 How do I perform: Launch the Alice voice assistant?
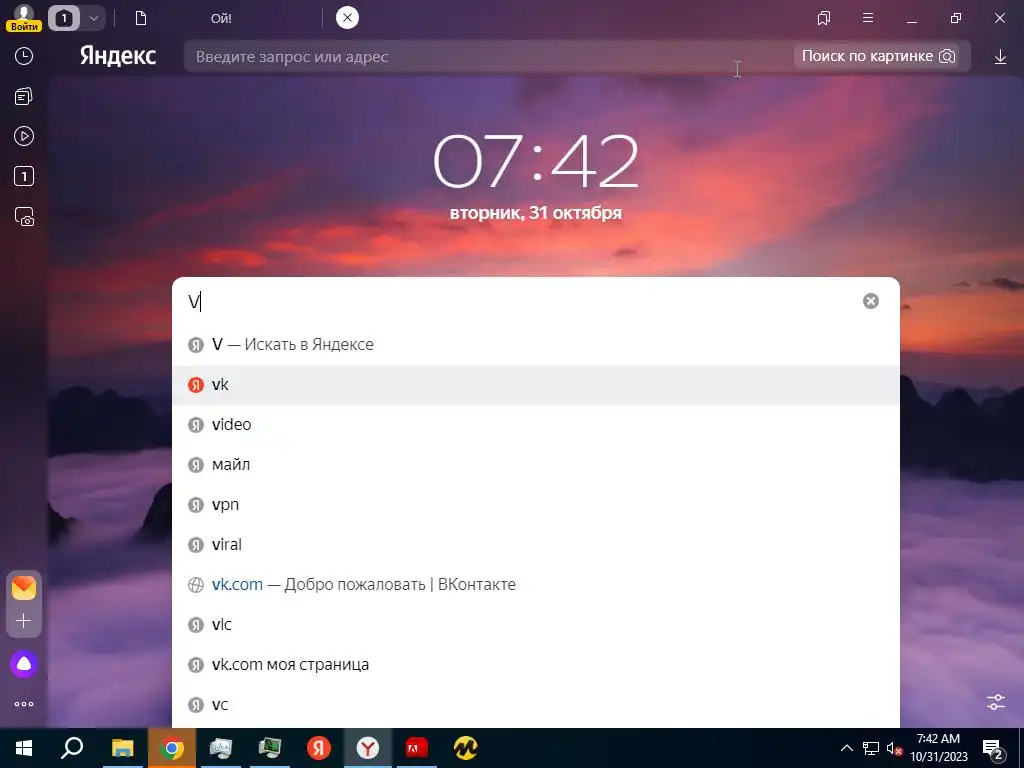point(24,664)
